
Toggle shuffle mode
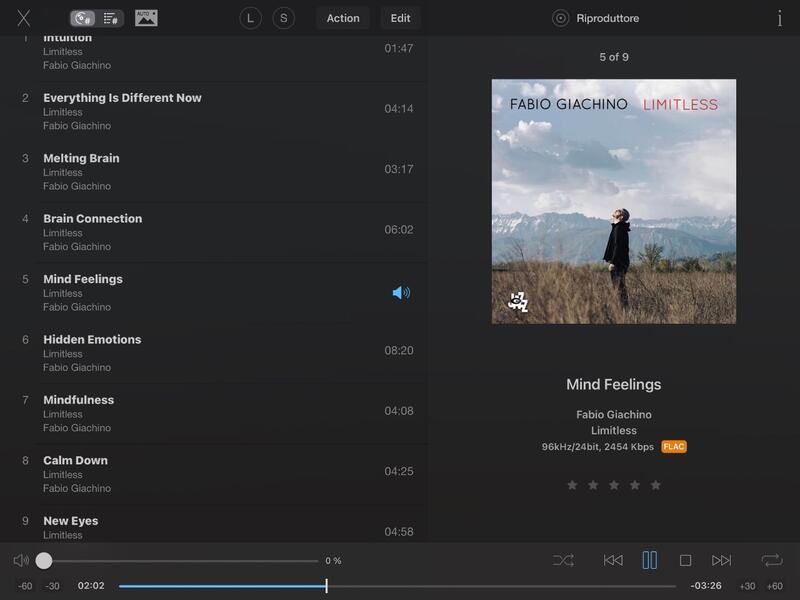[563, 561]
